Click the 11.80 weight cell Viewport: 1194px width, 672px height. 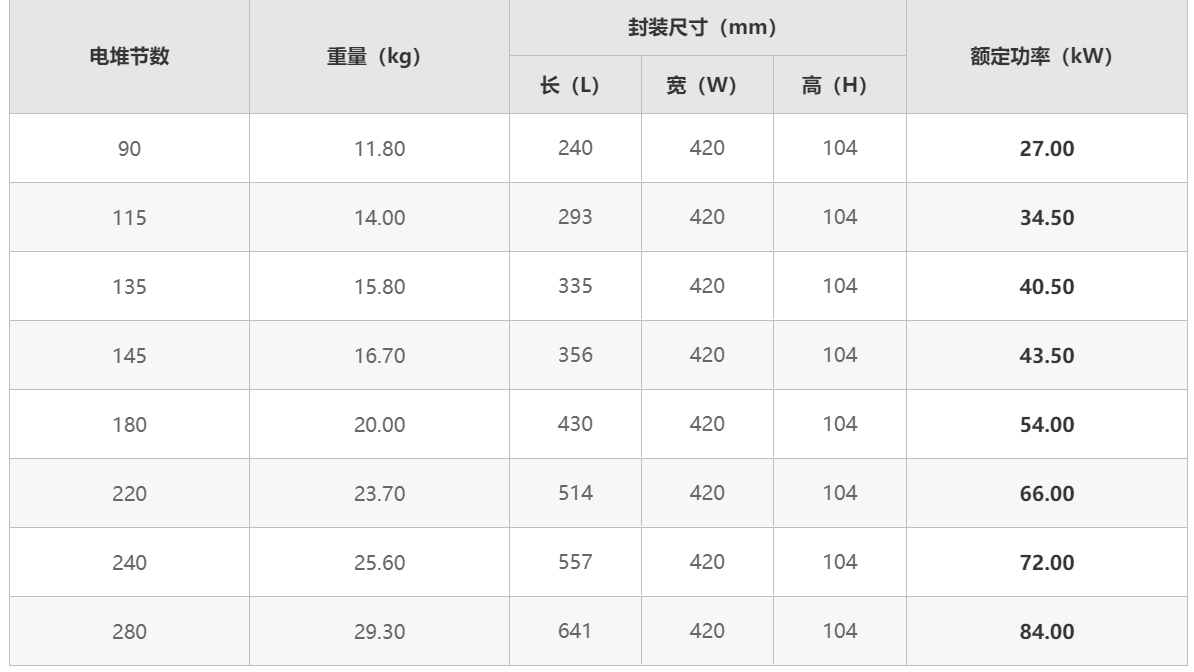(379, 149)
